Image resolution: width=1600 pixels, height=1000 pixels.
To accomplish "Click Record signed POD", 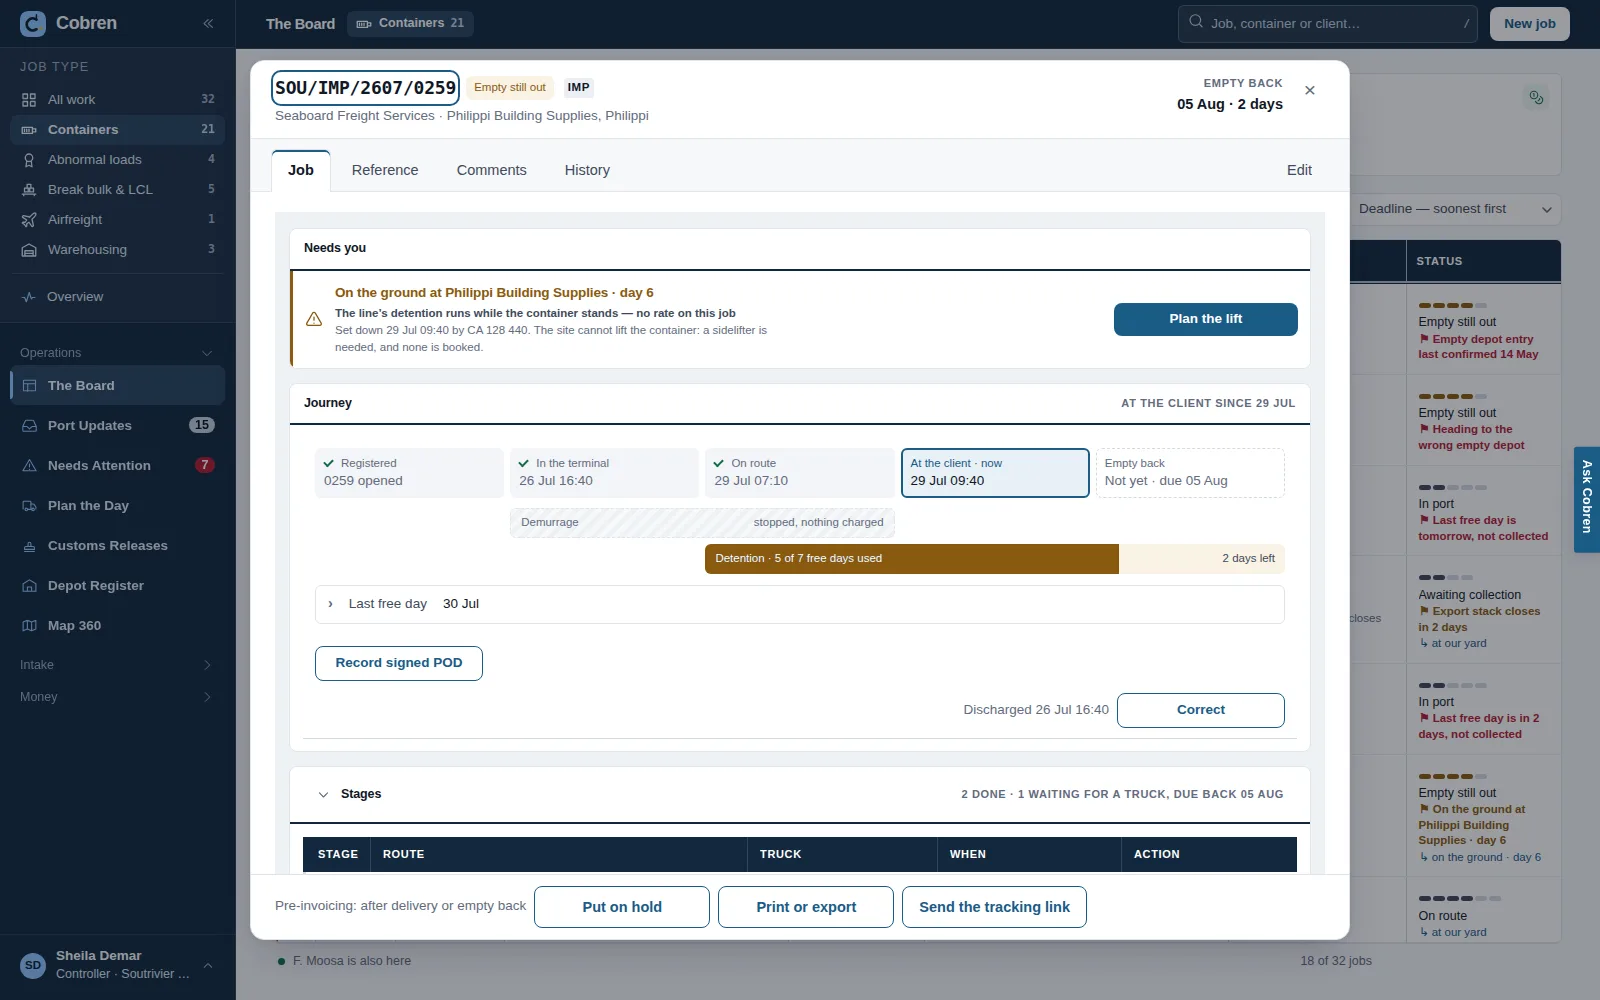I will (x=399, y=663).
